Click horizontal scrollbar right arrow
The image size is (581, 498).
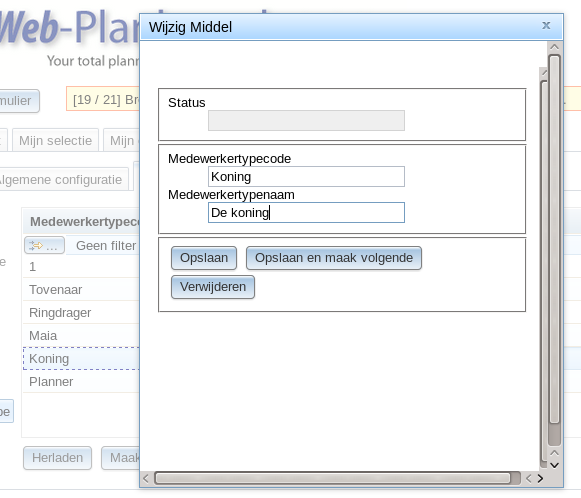tap(540, 478)
